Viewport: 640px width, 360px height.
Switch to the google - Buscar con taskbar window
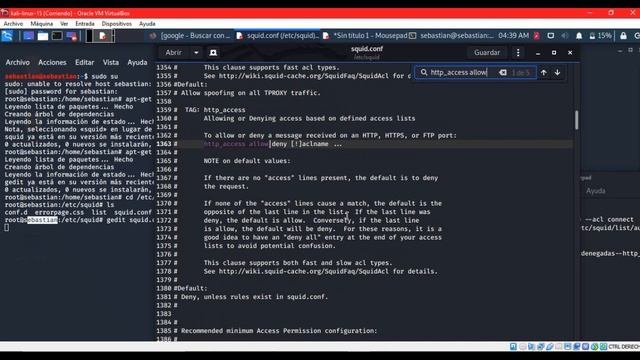point(190,36)
